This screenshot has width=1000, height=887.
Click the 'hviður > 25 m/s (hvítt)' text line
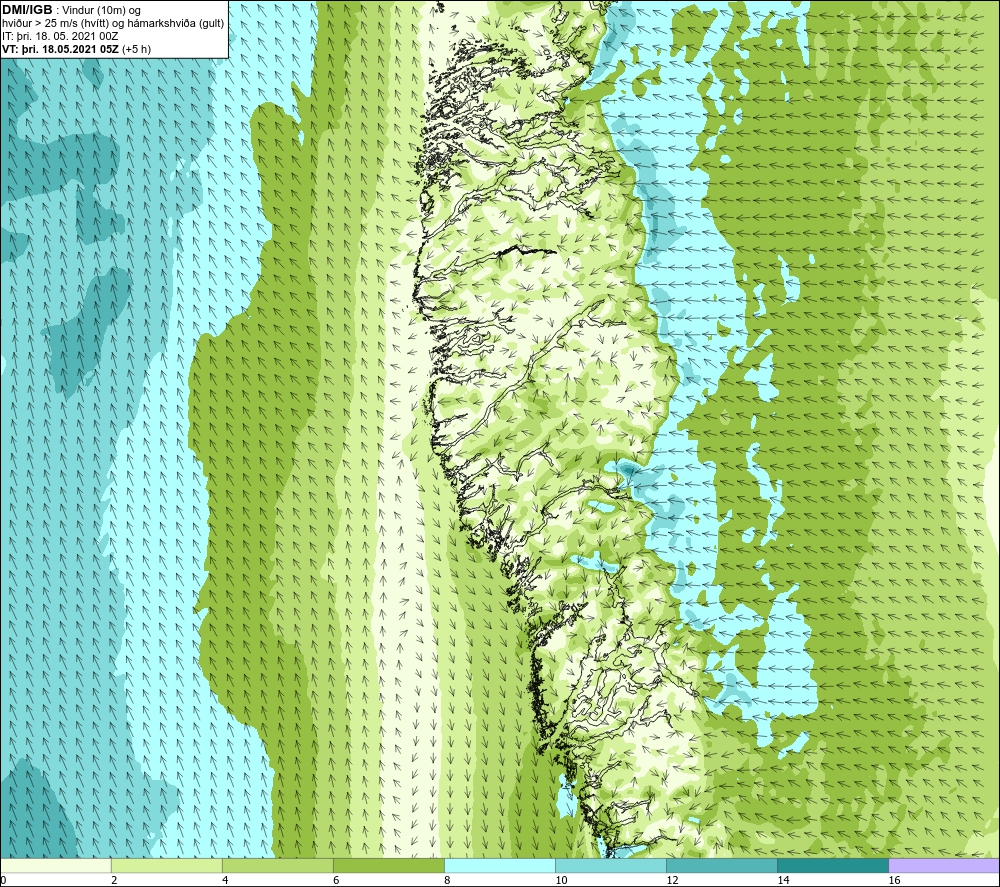(113, 24)
